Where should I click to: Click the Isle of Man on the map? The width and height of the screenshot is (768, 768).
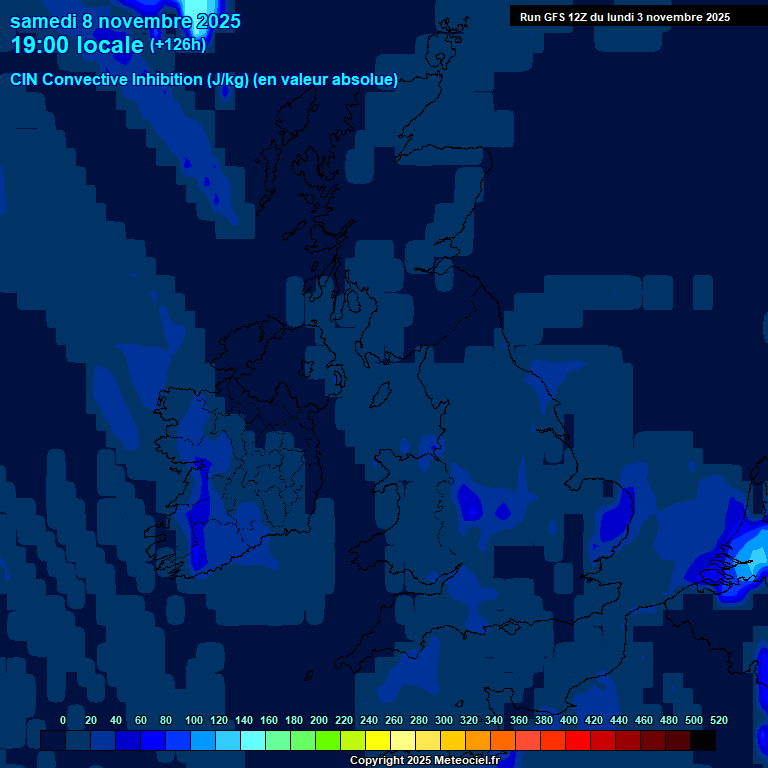(381, 394)
